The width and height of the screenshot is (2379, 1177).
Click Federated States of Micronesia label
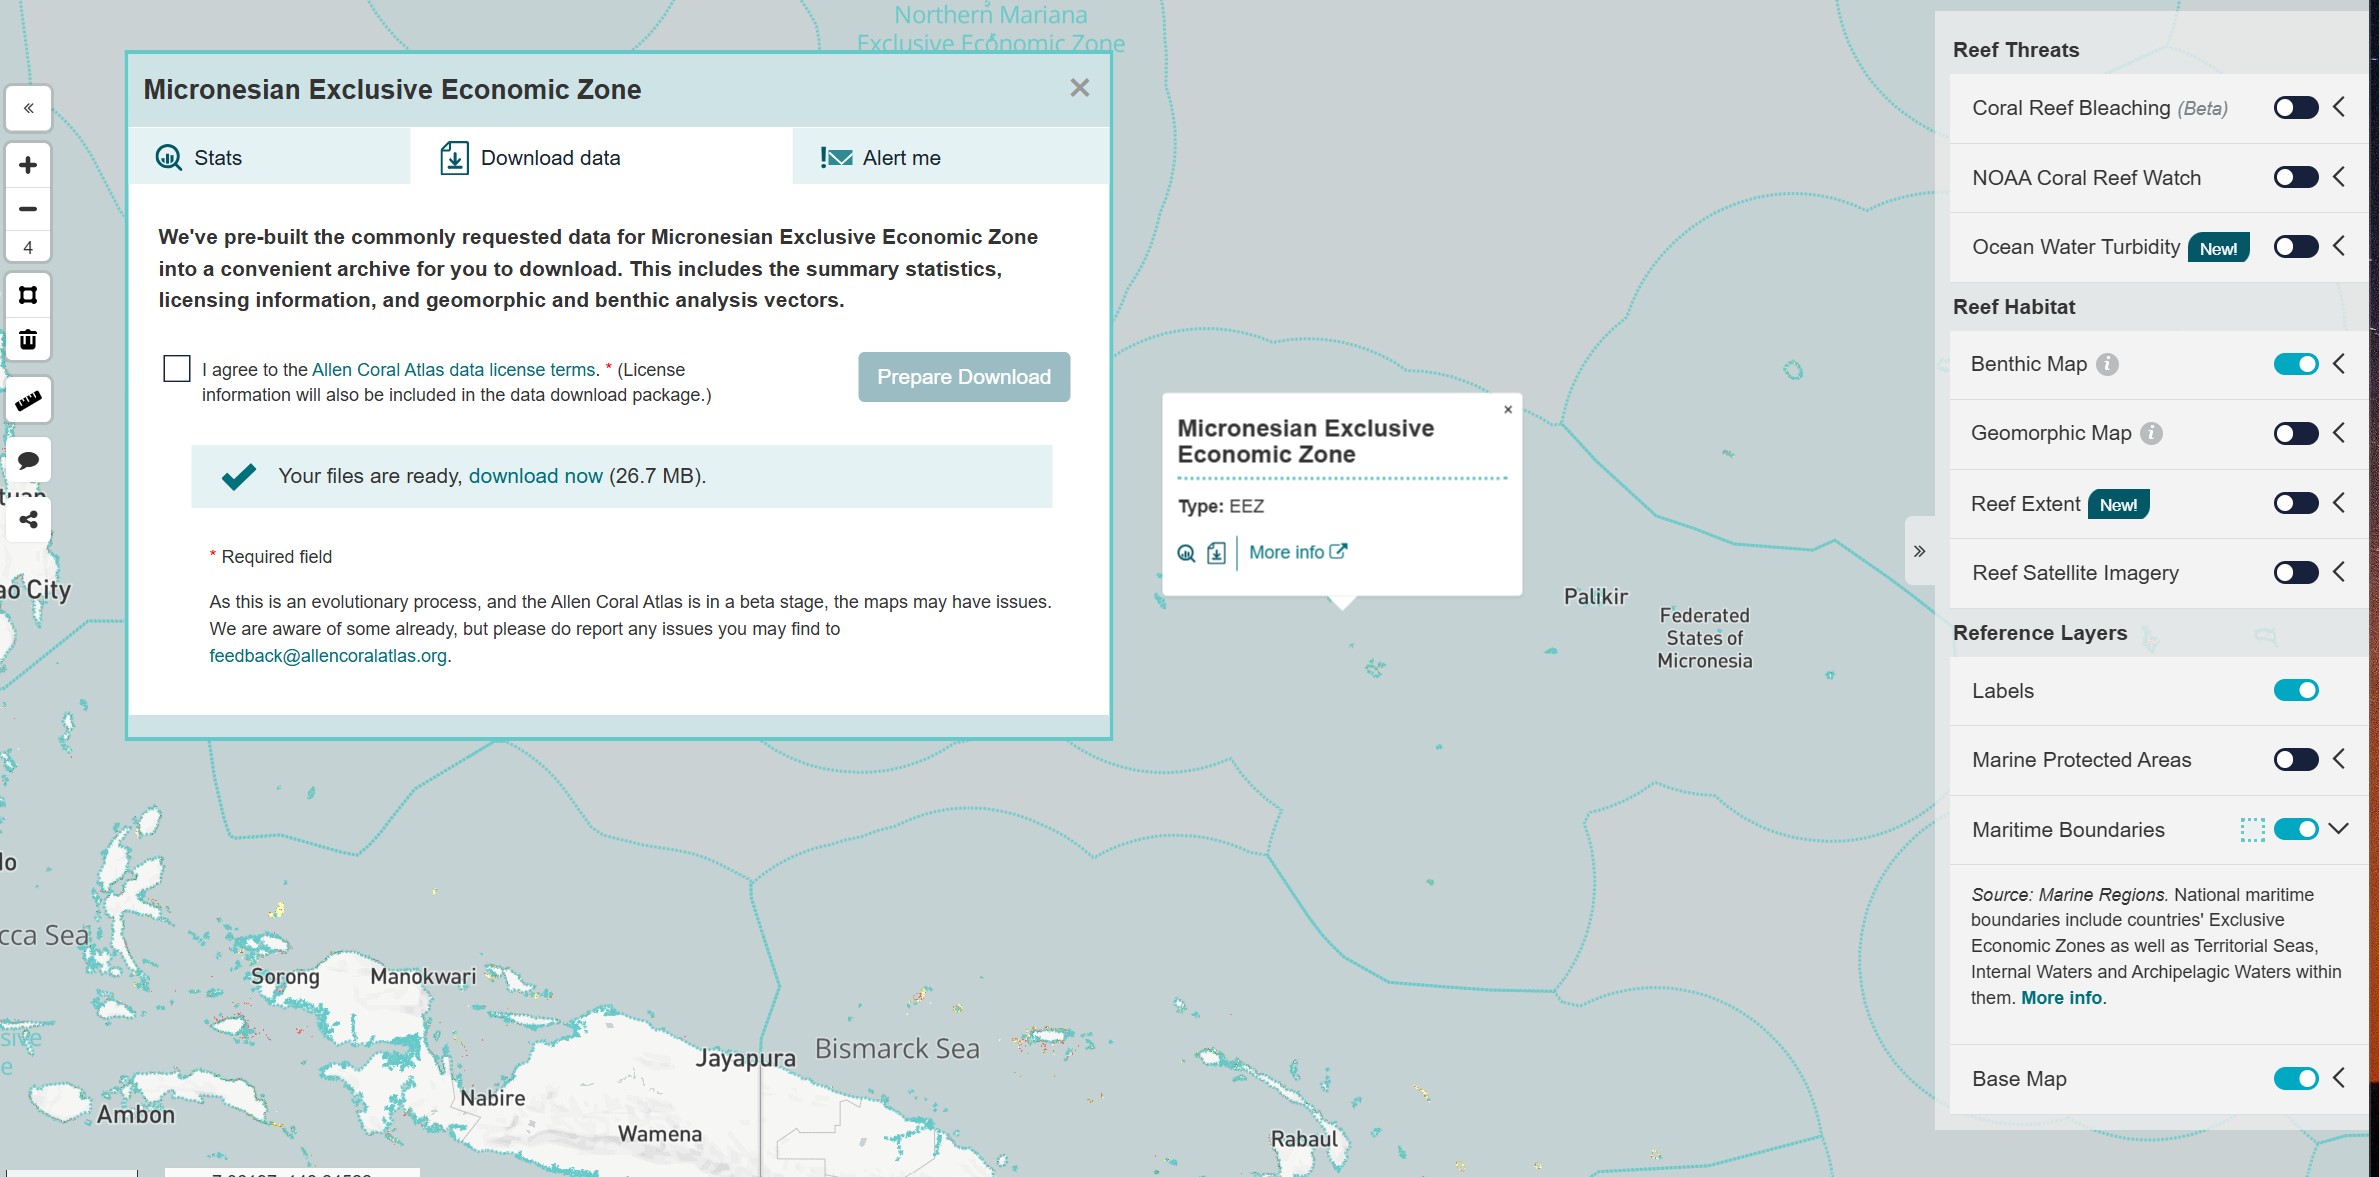(x=1705, y=638)
